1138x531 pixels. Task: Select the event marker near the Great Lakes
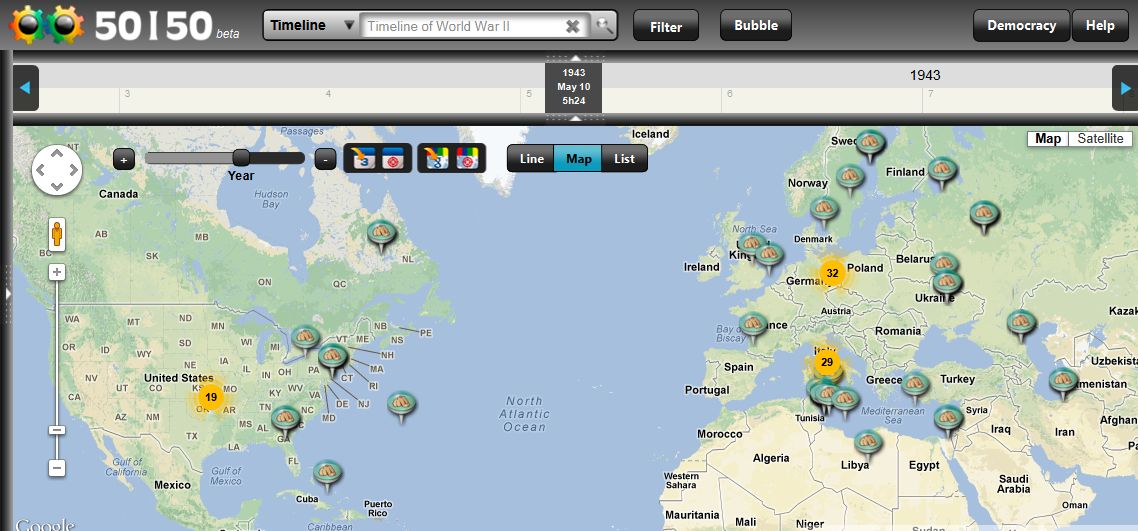(306, 338)
